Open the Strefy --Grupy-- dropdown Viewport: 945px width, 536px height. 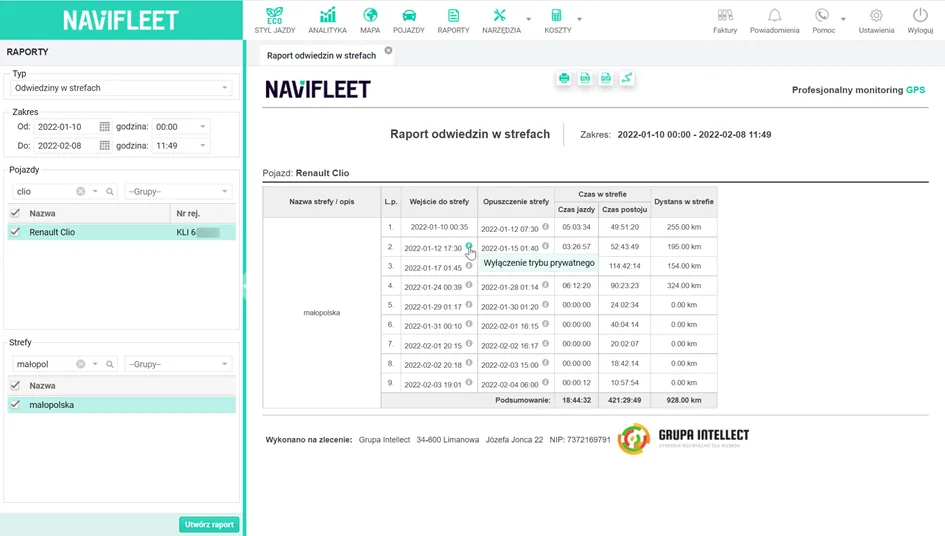tap(178, 364)
